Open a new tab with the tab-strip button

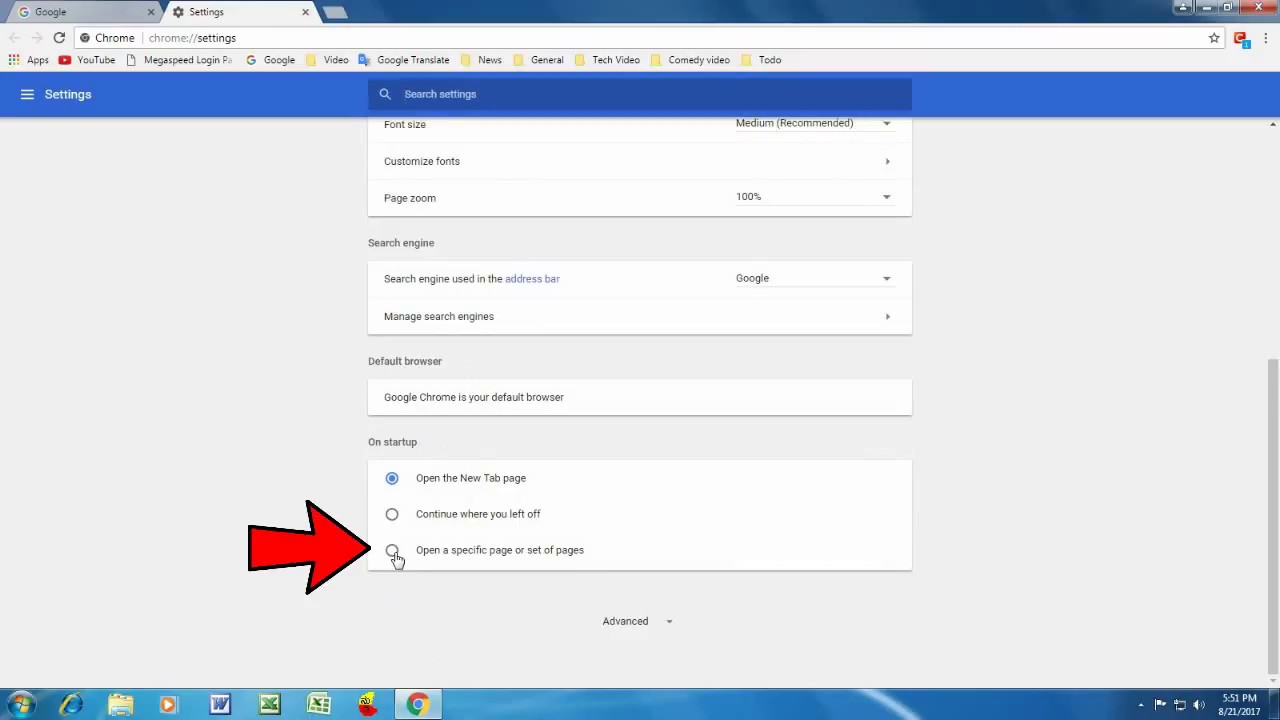click(x=335, y=12)
